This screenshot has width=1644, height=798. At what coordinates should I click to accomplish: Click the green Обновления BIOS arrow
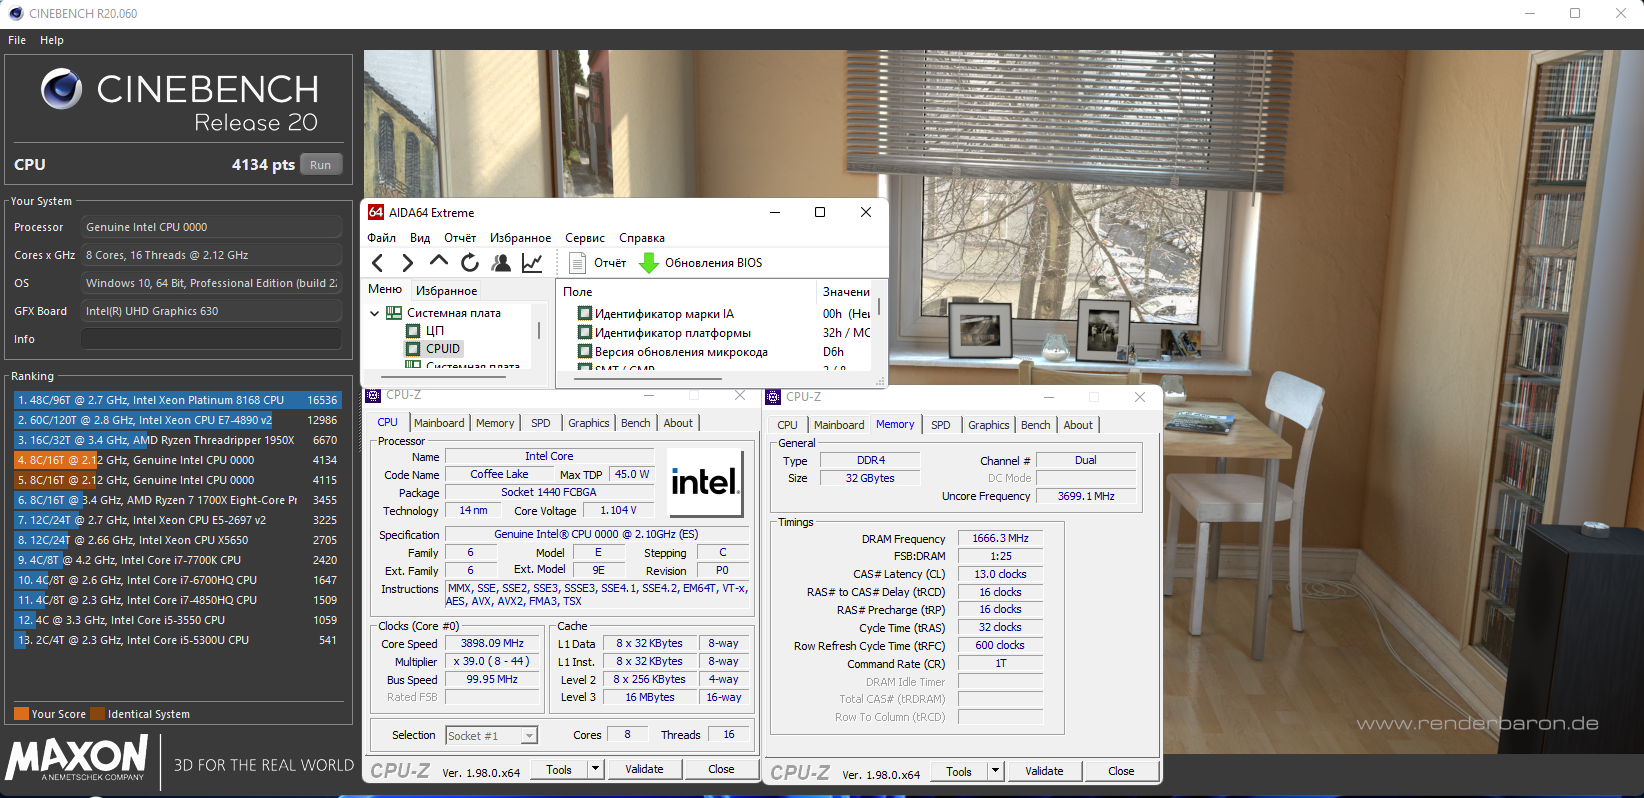coord(649,263)
